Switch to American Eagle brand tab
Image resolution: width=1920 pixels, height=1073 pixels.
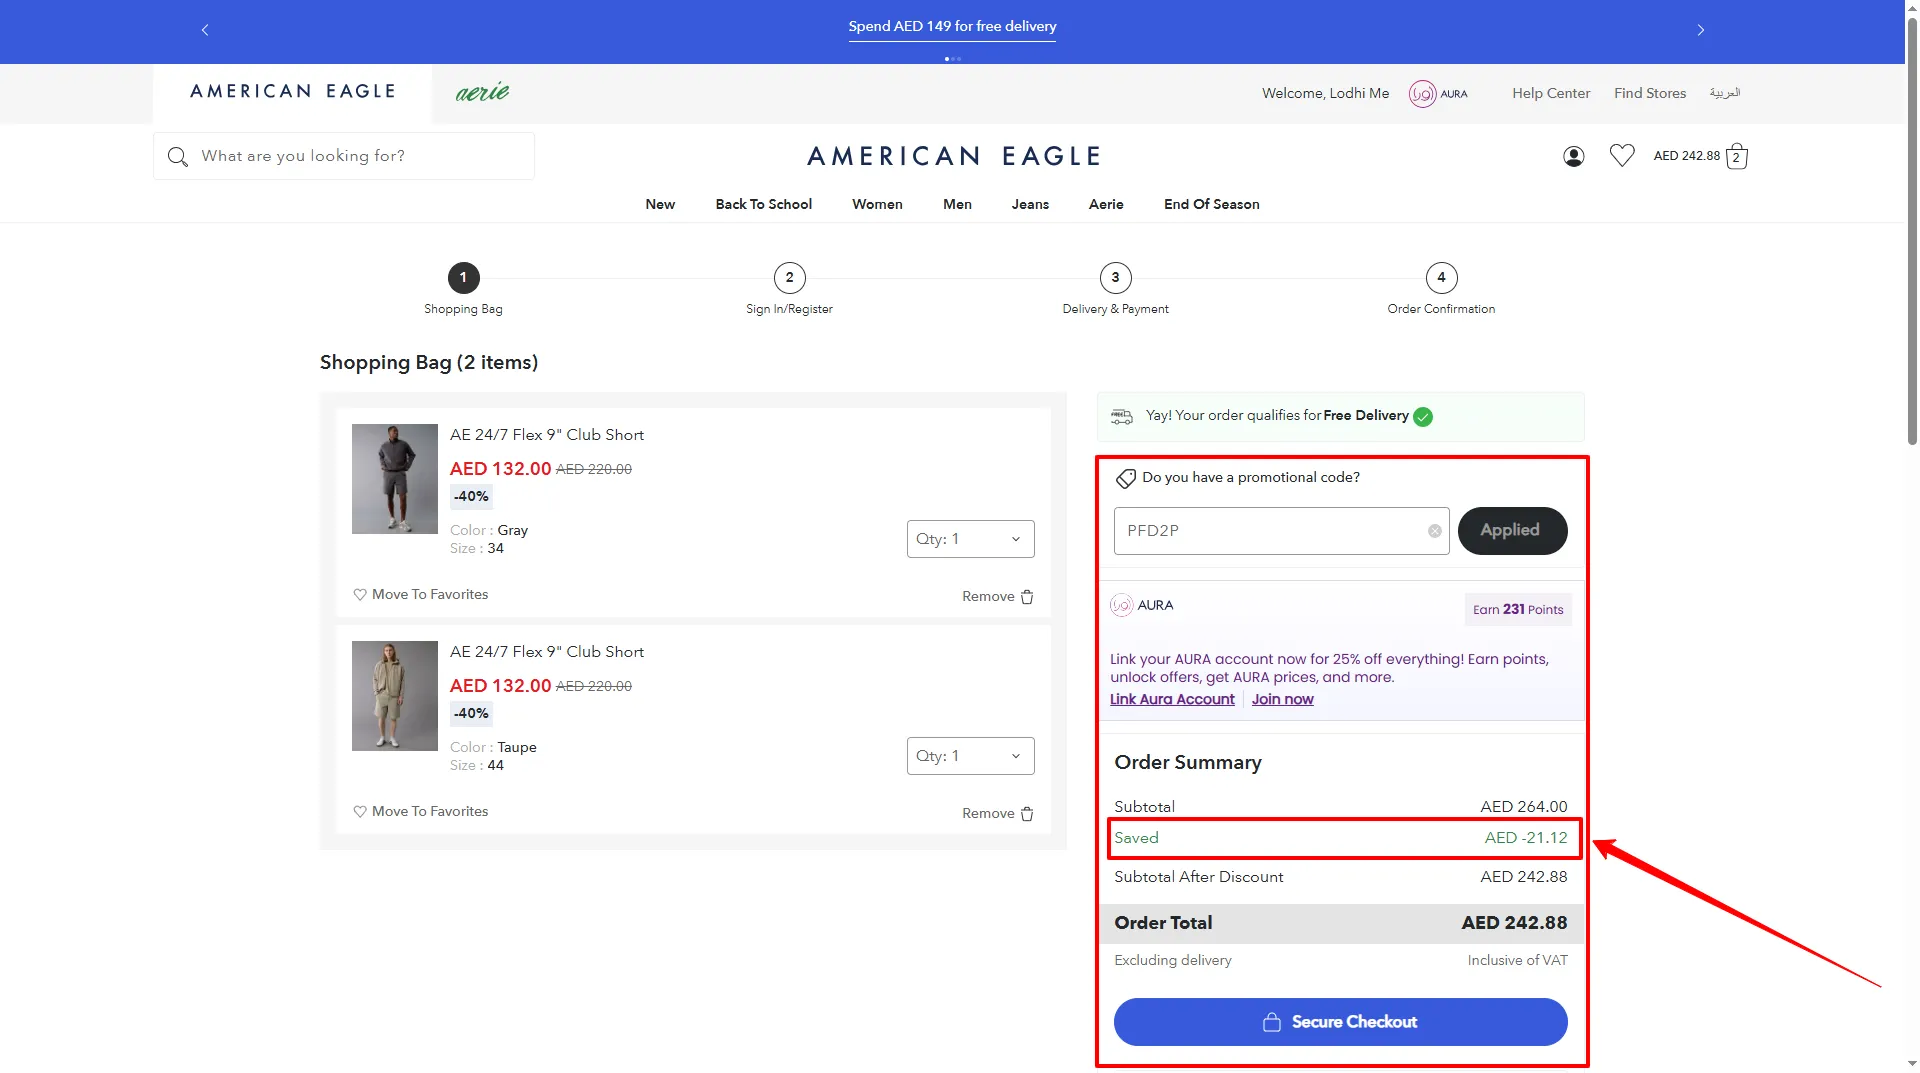[292, 92]
